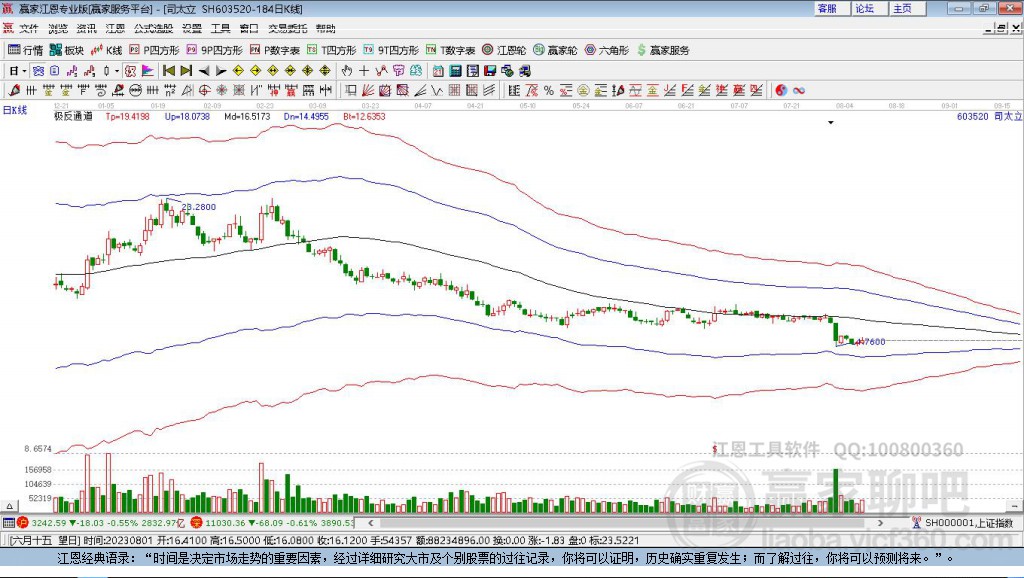
Task: Open the 9T四方形 tool
Action: click(391, 50)
